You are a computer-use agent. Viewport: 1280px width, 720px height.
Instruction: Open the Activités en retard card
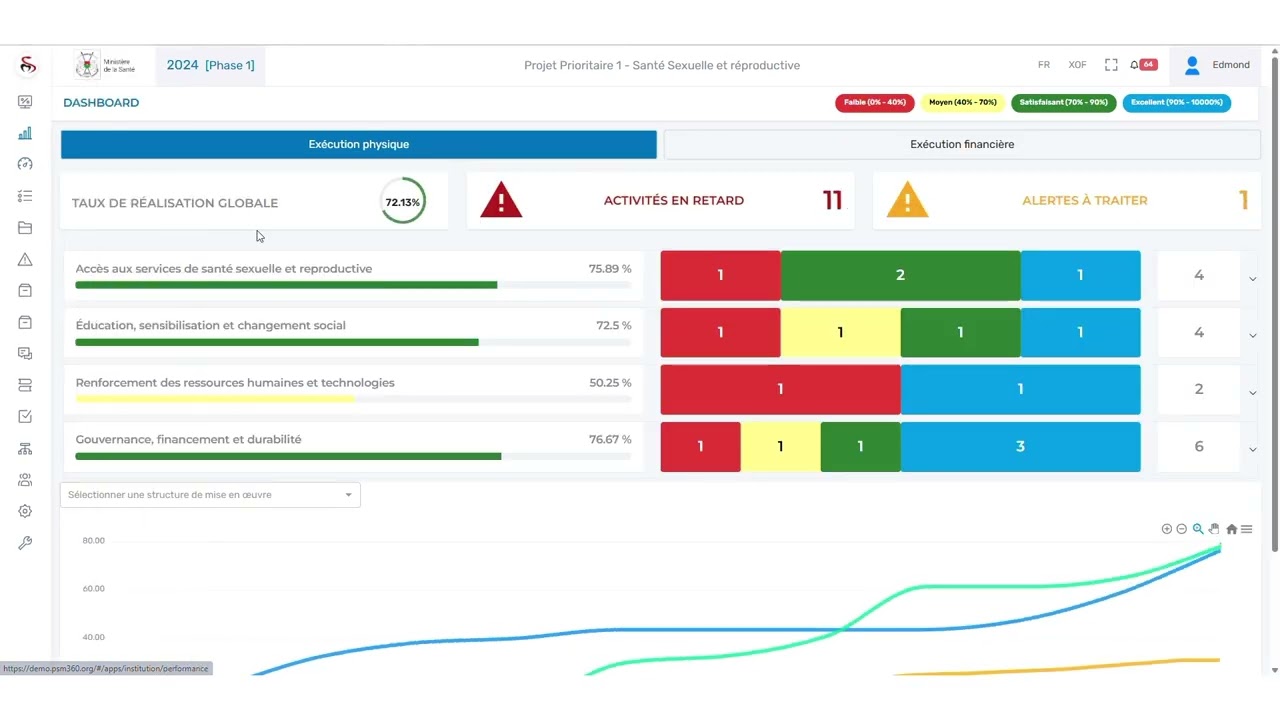click(661, 201)
